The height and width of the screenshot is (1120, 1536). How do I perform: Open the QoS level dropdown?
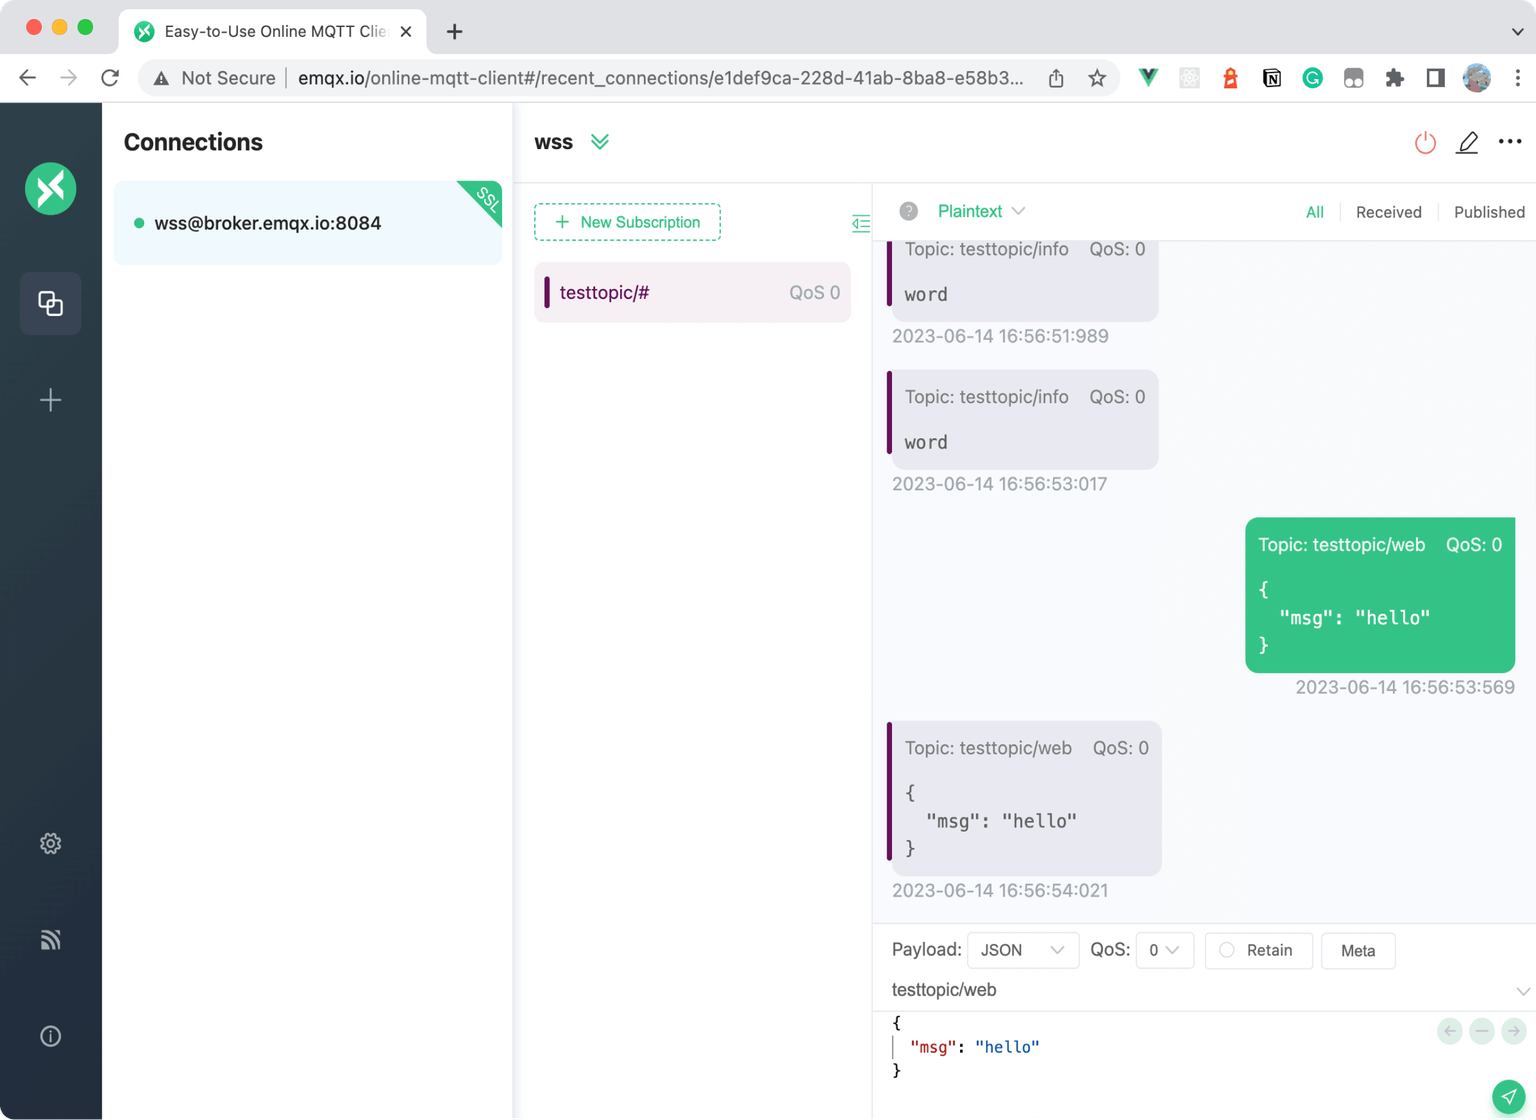1164,950
